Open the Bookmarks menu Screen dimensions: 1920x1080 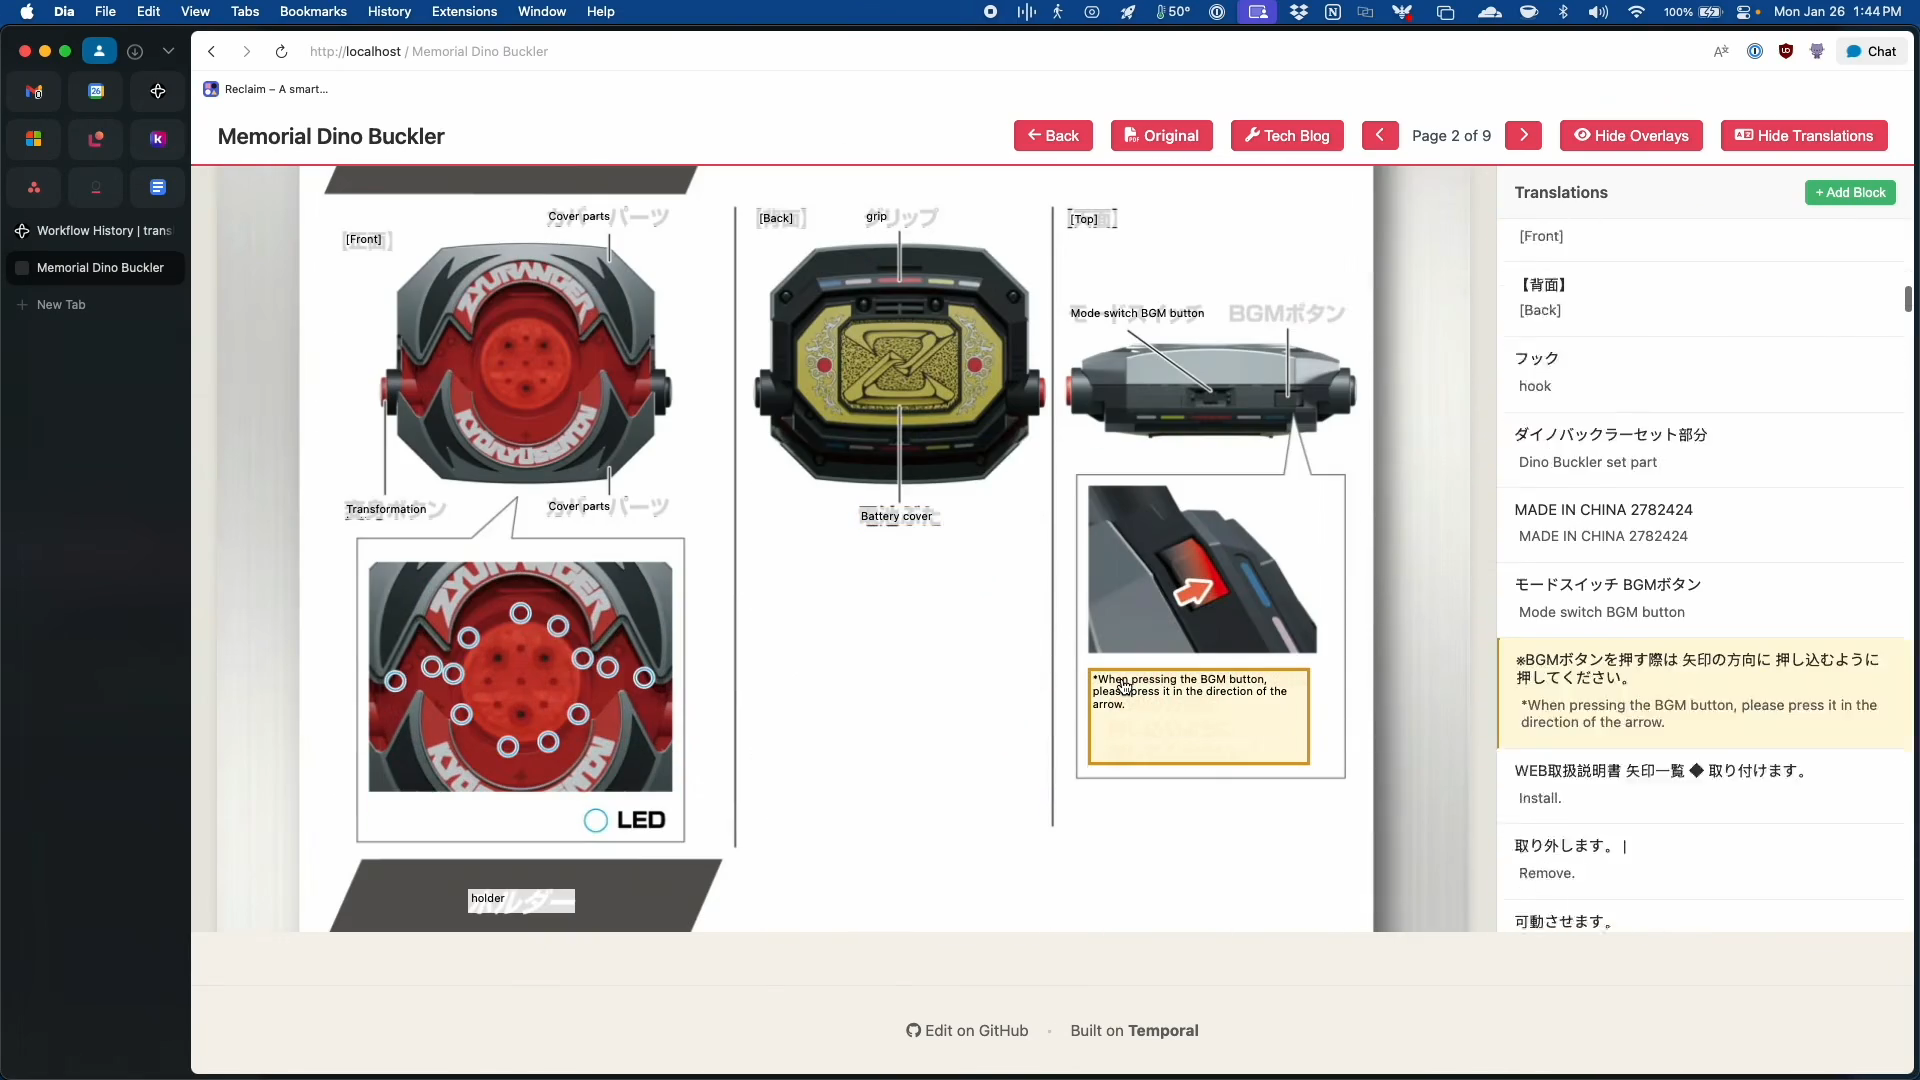pyautogui.click(x=313, y=11)
